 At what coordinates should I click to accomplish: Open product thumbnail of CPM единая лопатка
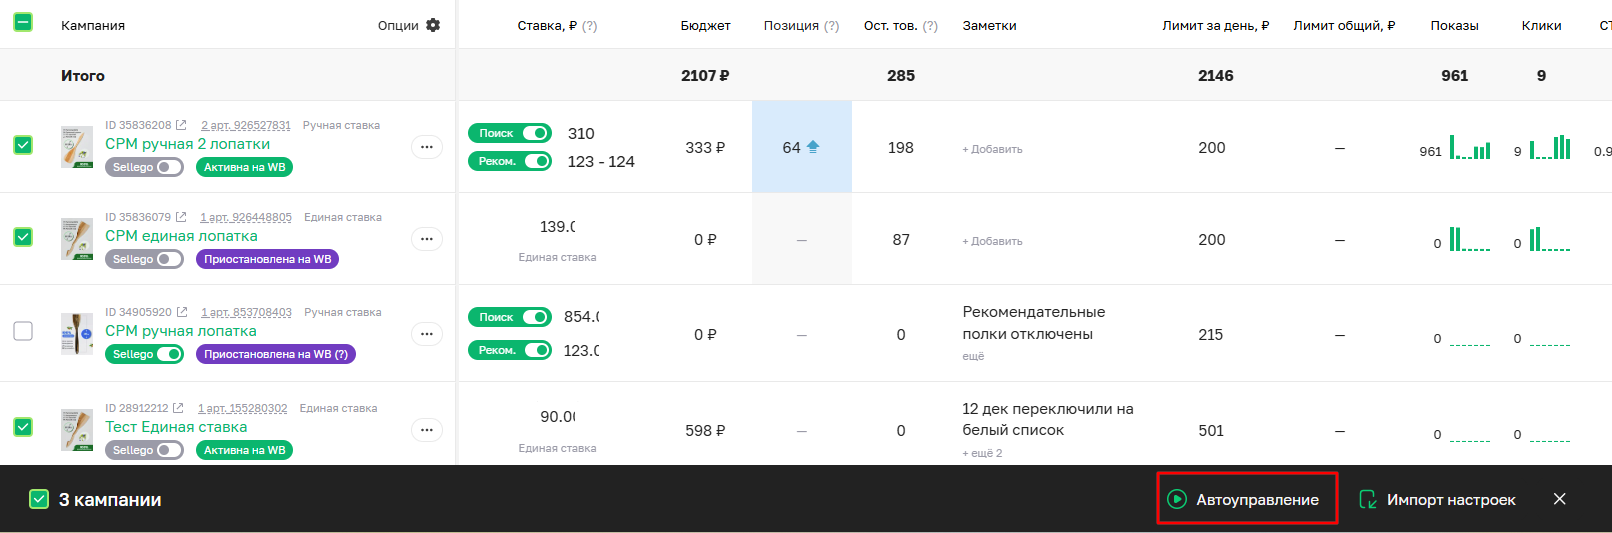[77, 239]
